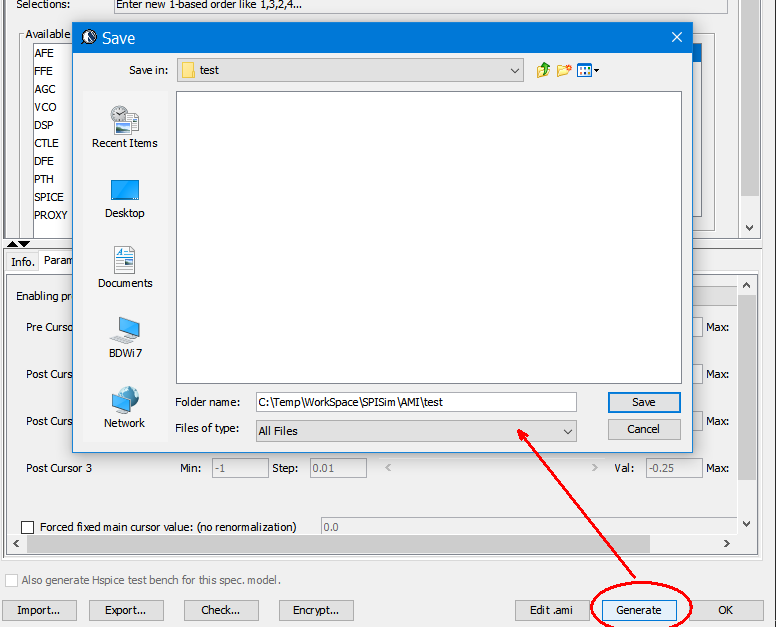Switch to the Info. tab
The image size is (776, 627).
[22, 261]
